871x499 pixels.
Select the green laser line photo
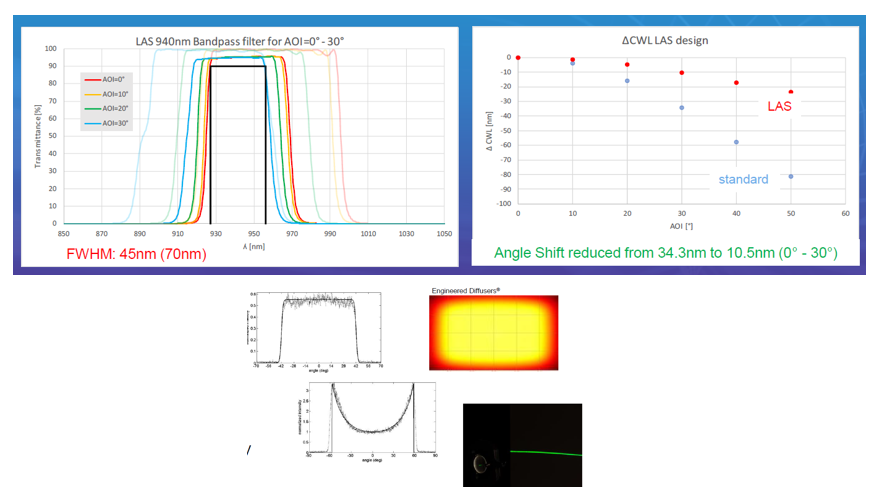click(522, 444)
